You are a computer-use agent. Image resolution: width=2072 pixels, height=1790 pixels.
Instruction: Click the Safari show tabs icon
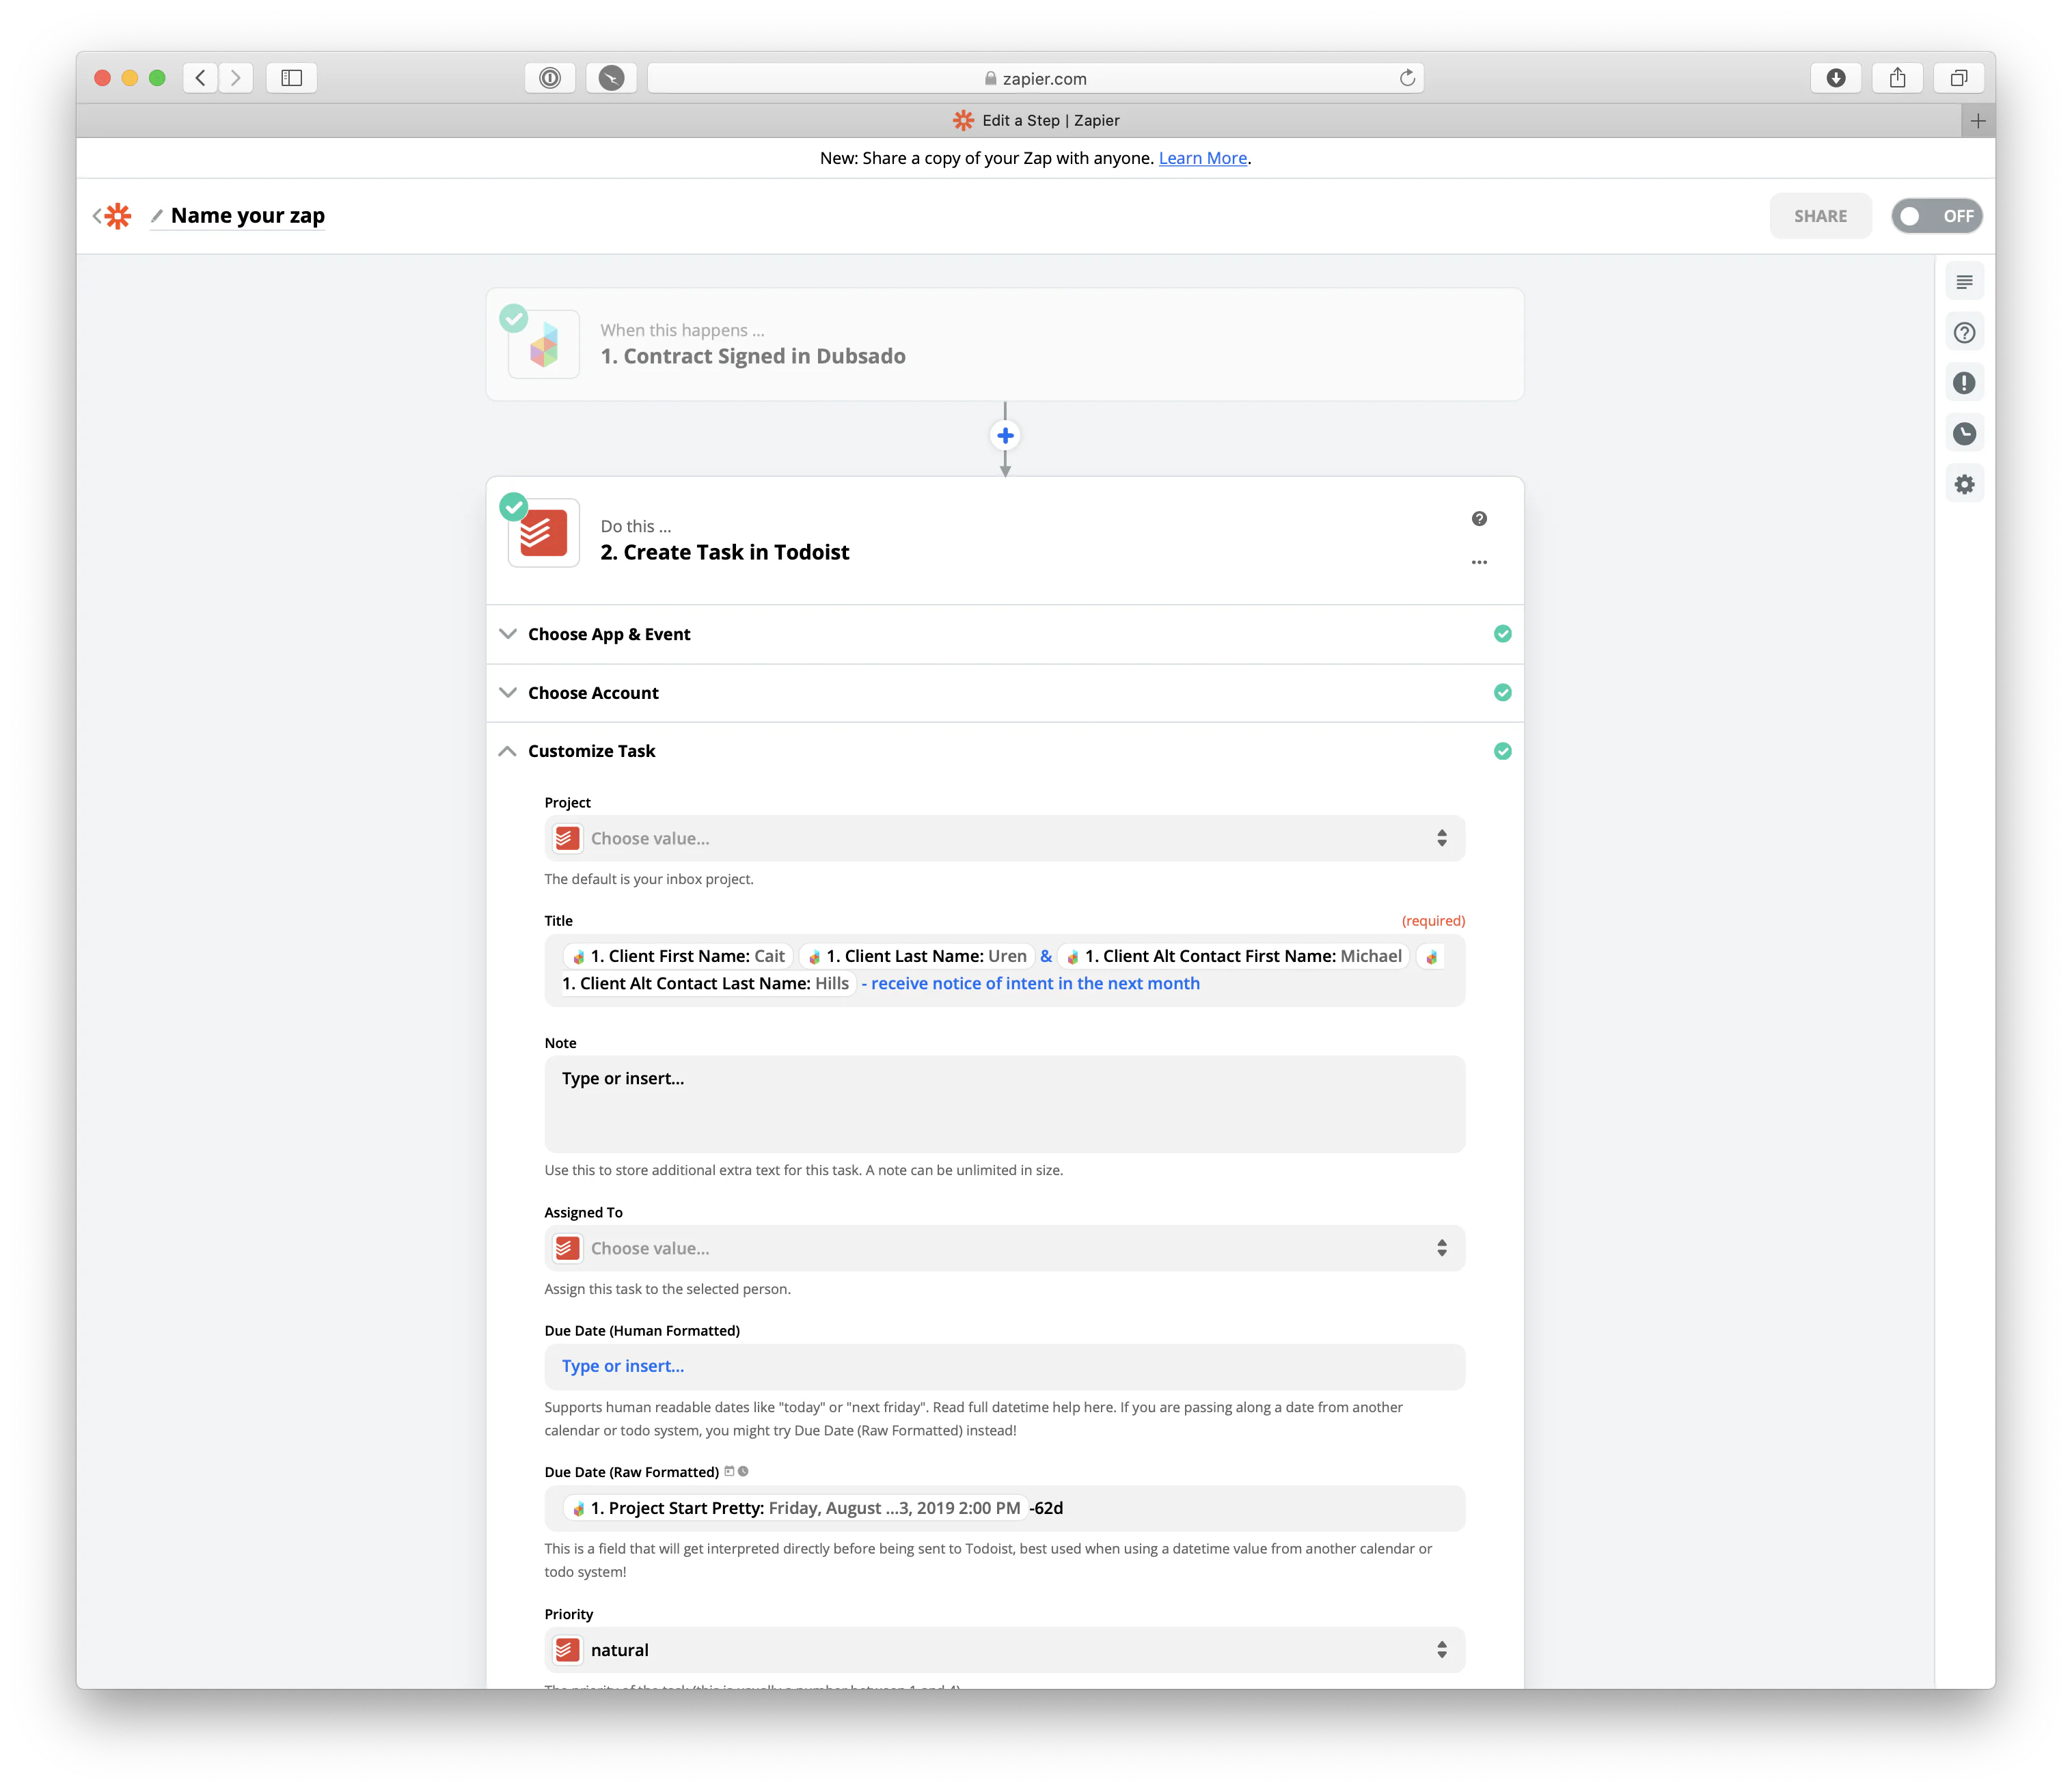[x=1958, y=78]
